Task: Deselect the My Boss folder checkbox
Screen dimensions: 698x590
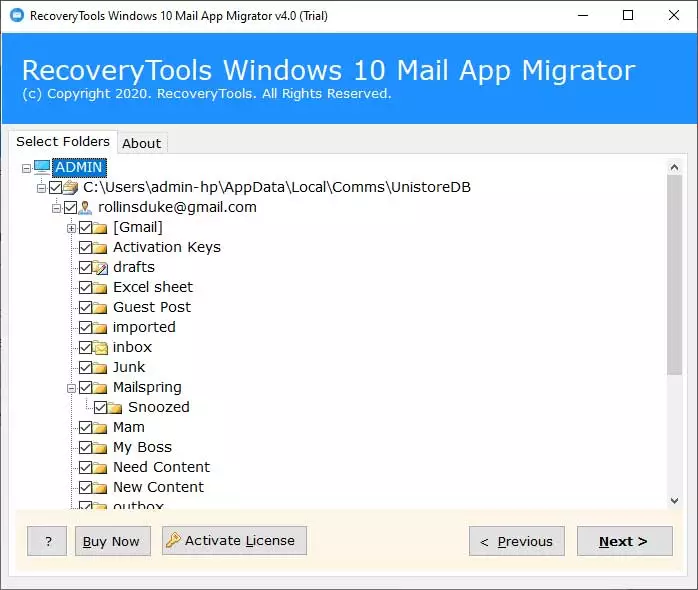Action: pos(85,447)
